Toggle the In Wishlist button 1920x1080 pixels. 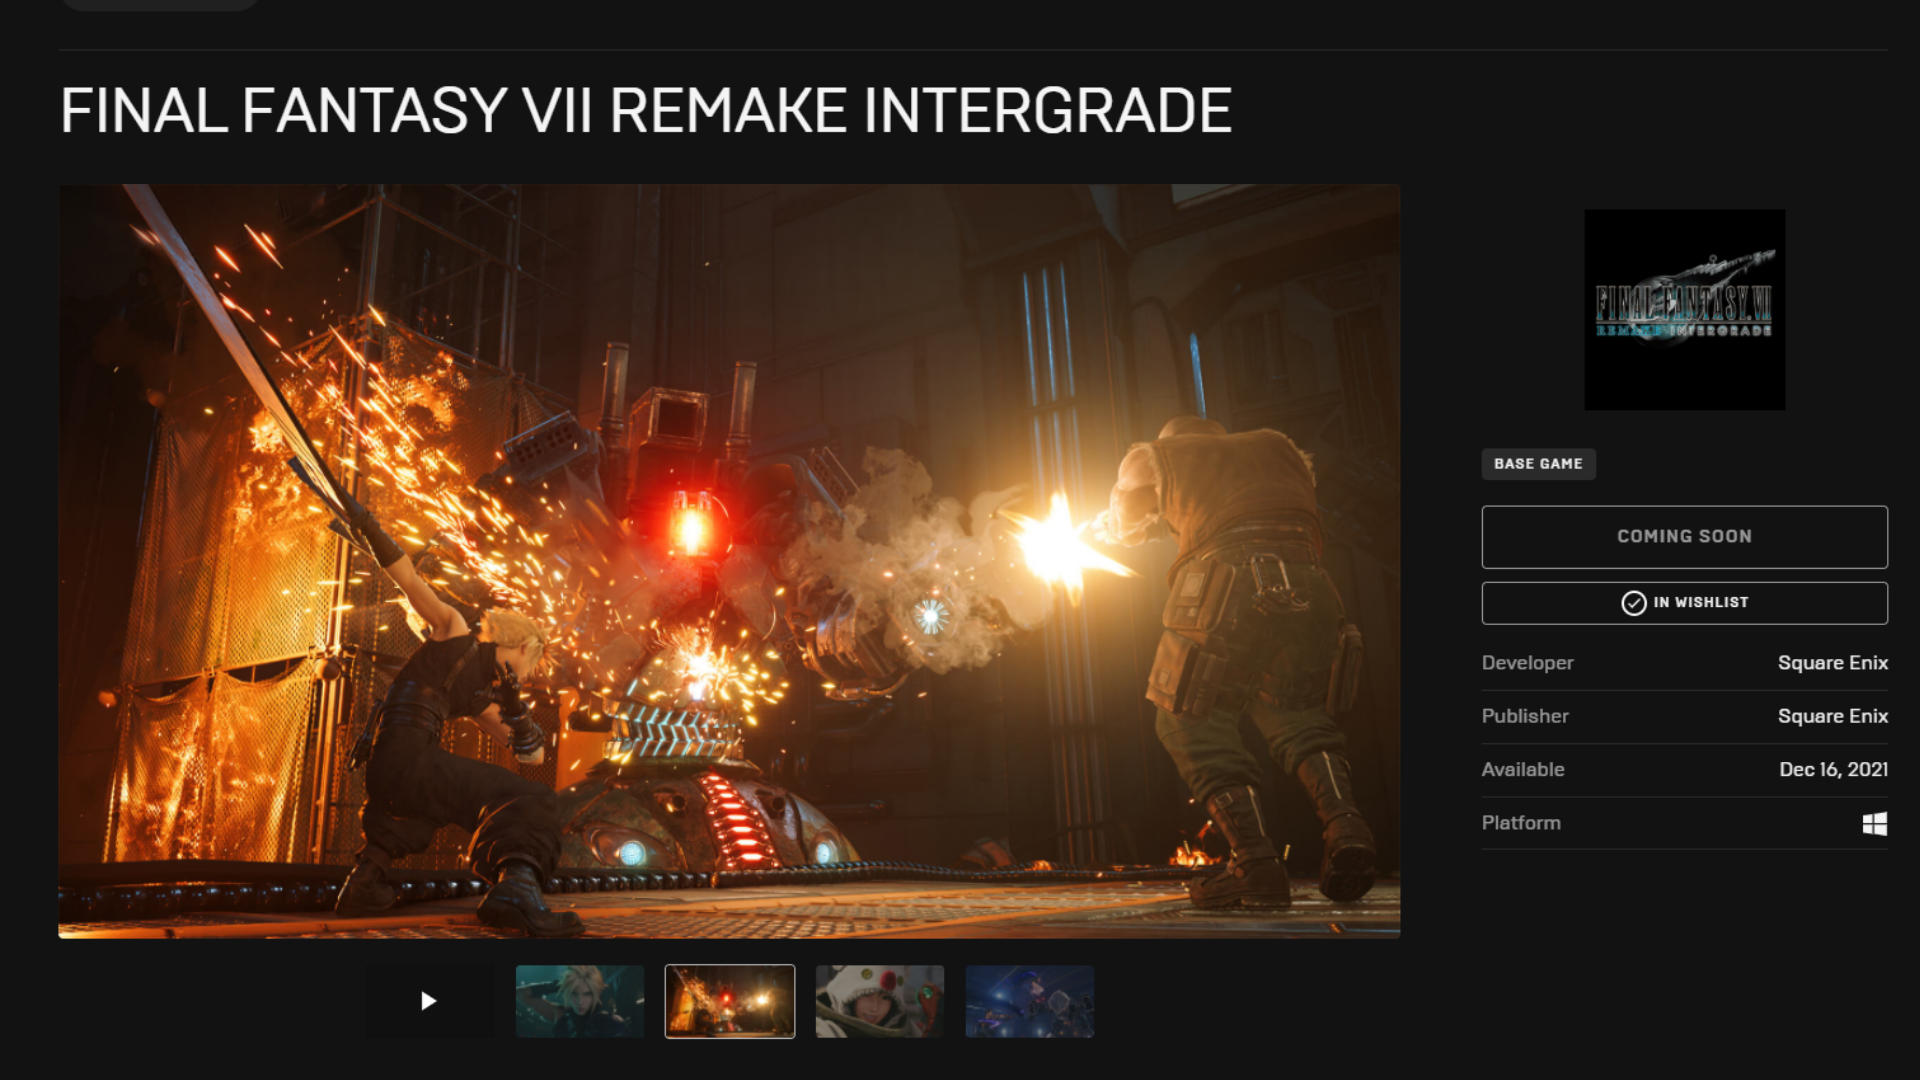click(1685, 603)
